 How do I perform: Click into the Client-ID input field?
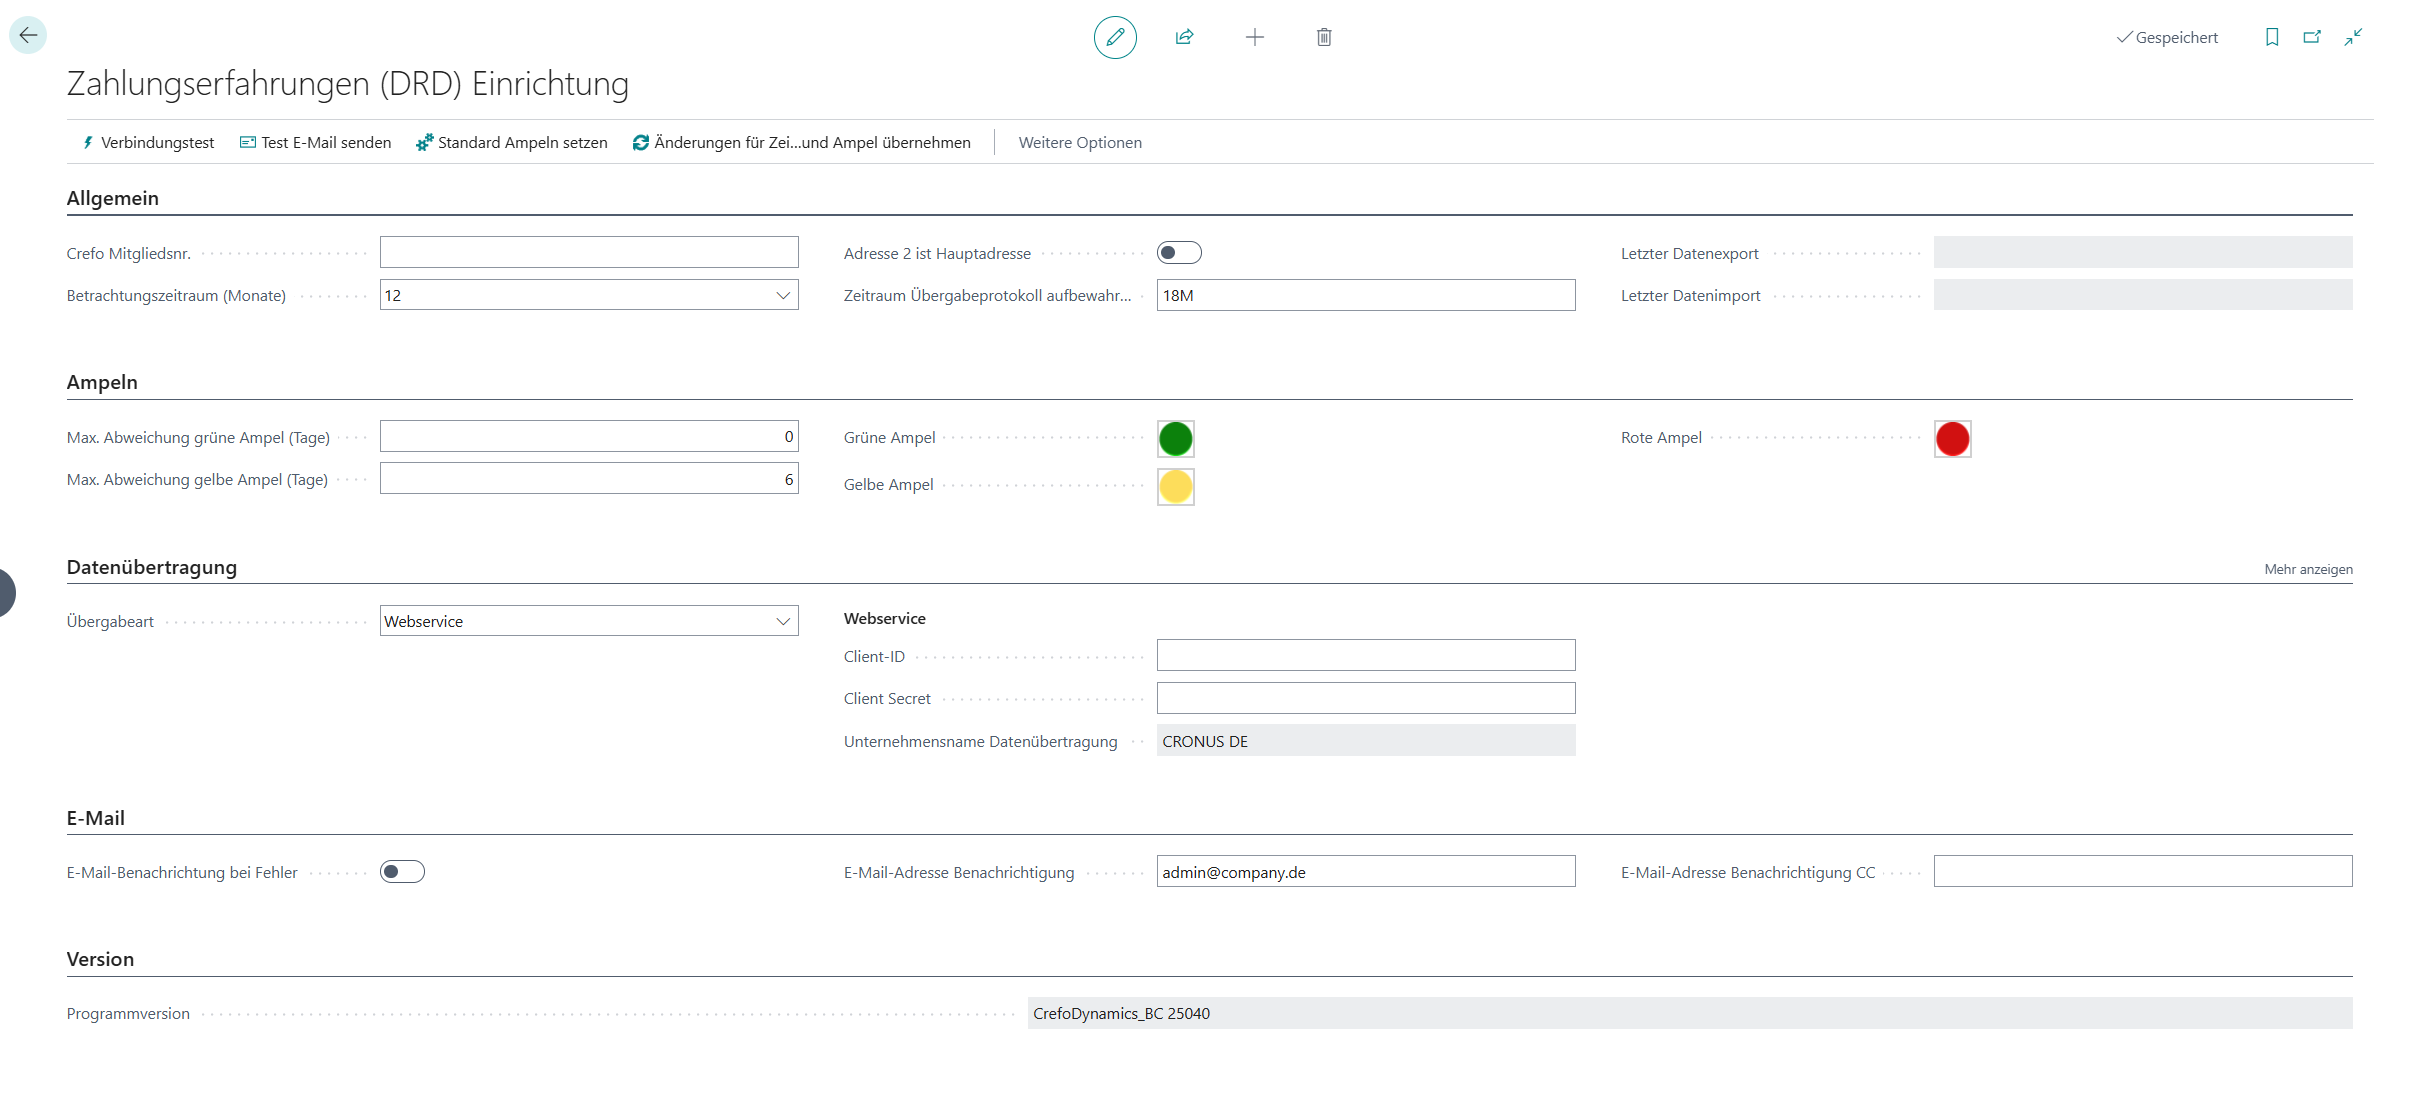1365,656
